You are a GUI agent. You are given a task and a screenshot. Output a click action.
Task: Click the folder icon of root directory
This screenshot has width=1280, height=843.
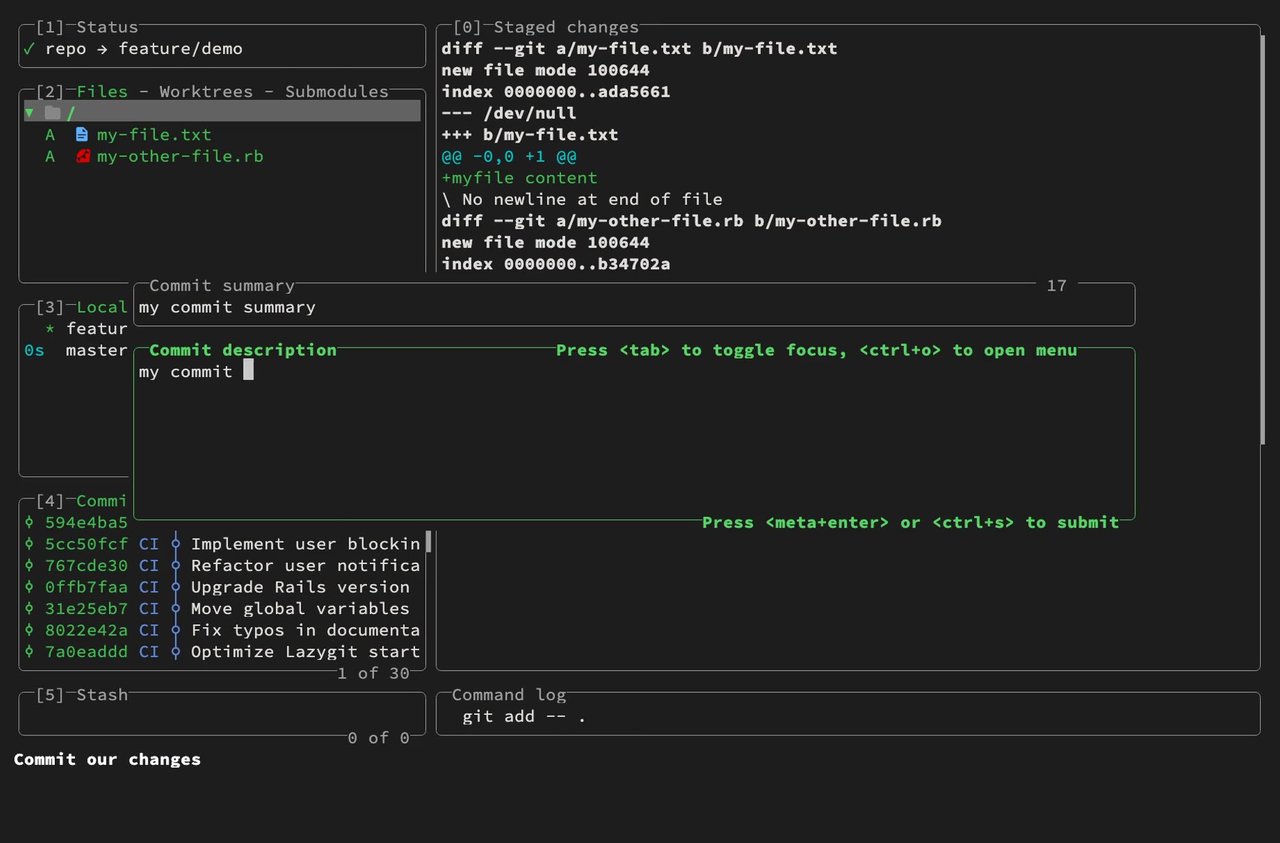pyautogui.click(x=53, y=113)
